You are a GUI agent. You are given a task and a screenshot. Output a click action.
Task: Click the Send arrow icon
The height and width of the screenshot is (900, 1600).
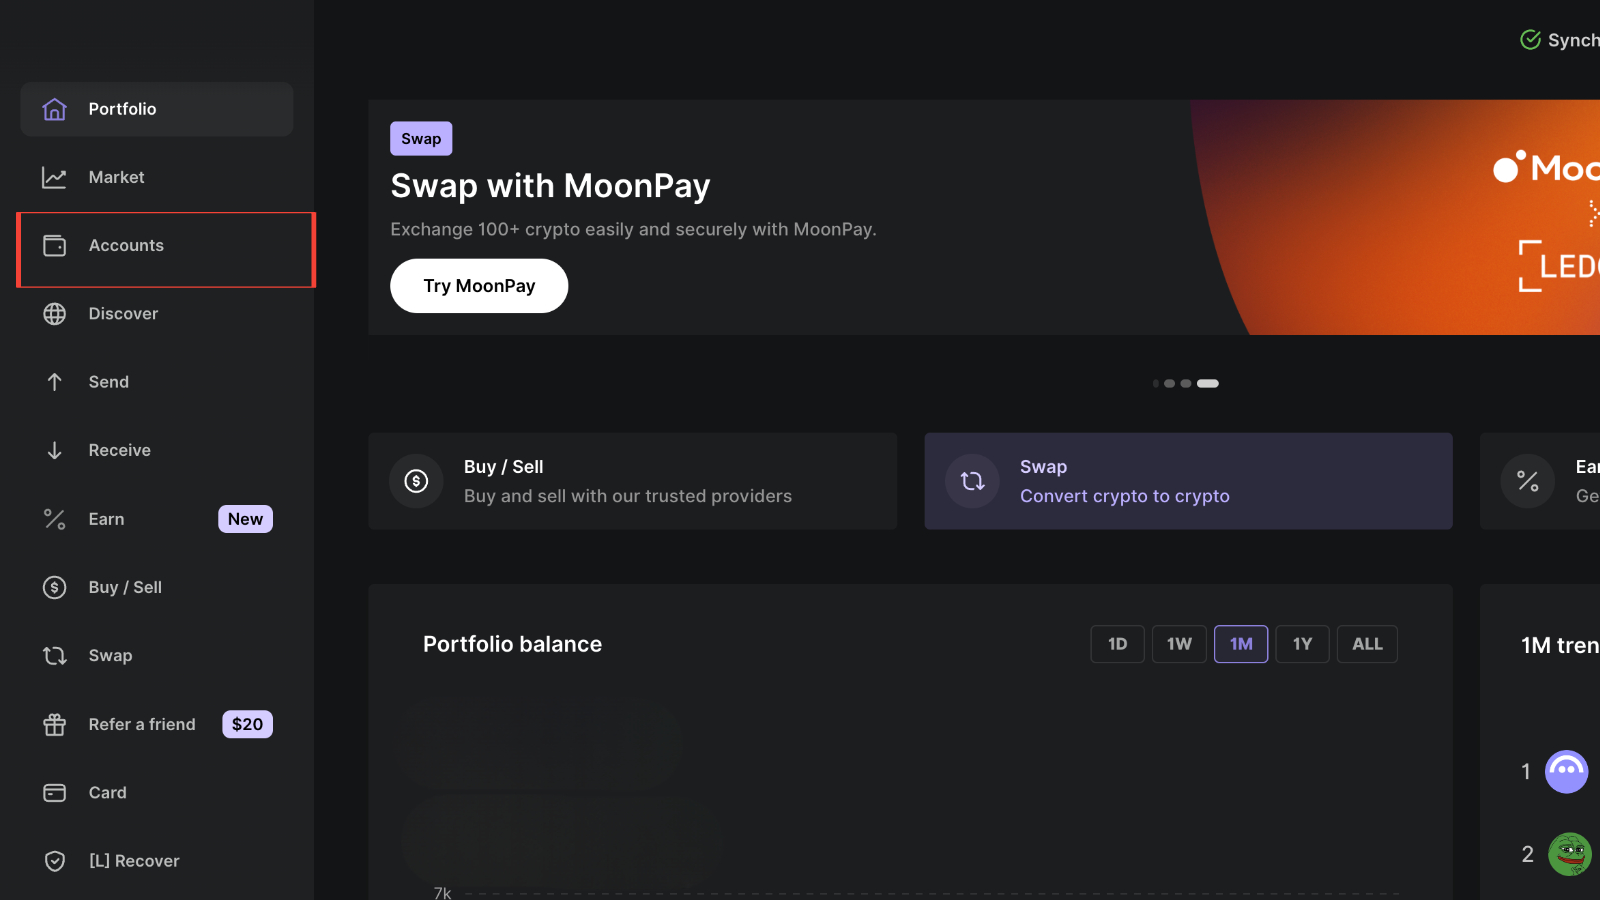click(x=54, y=381)
